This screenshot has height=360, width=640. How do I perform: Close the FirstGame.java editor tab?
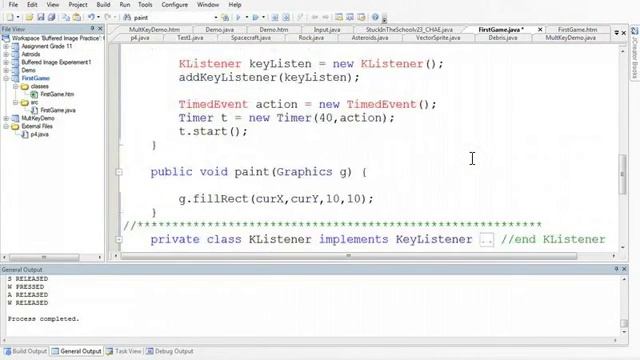point(540,29)
